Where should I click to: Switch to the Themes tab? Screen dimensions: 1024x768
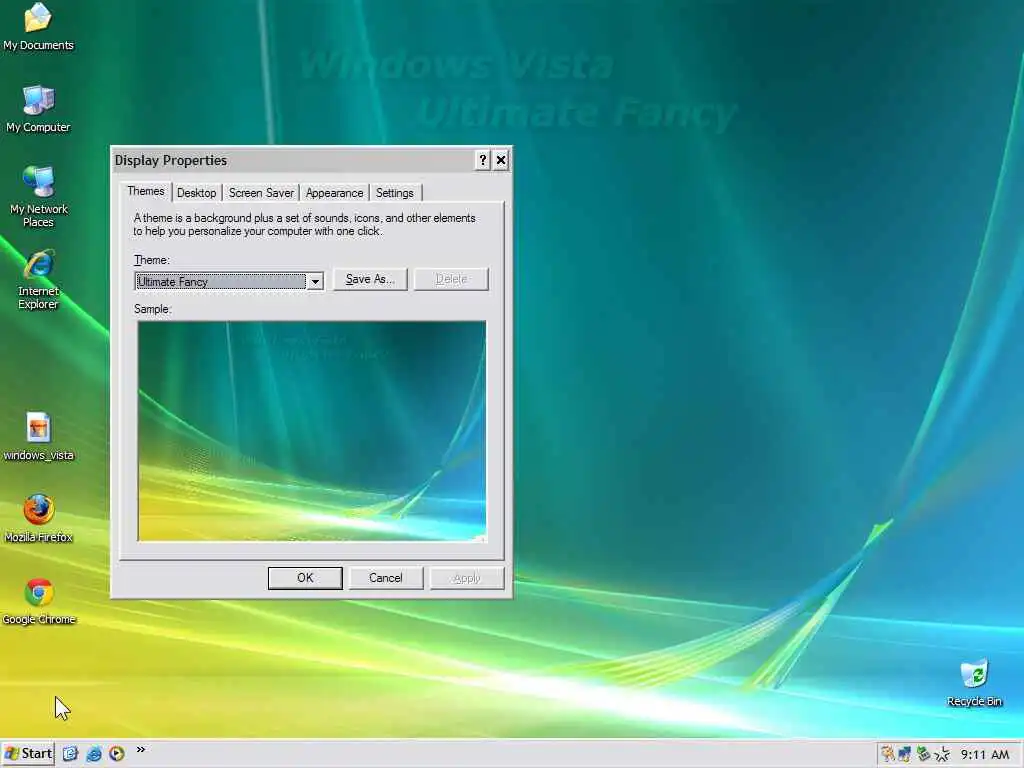tap(146, 191)
